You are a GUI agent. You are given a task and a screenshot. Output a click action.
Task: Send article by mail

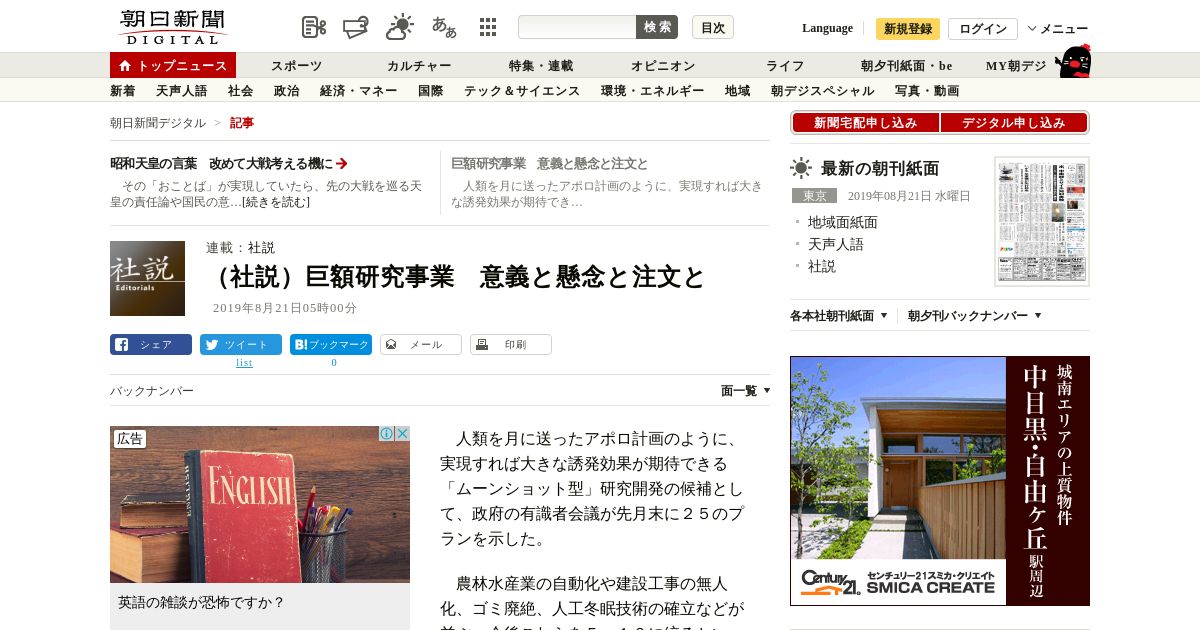421,345
